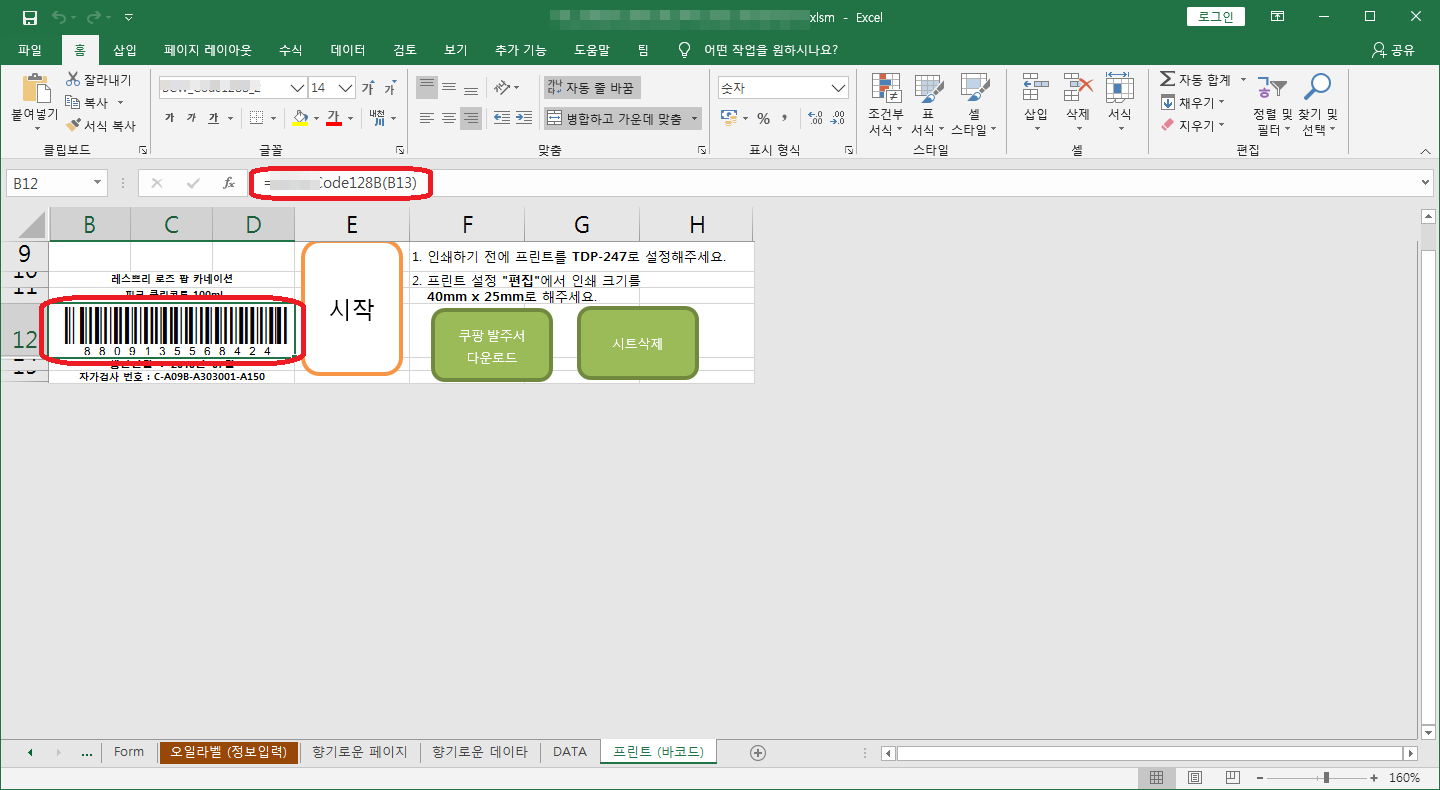Viewport: 1440px width, 790px height.
Task: Toggle Wrap Text (자동 줄 바꿈)
Action: pyautogui.click(x=590, y=88)
